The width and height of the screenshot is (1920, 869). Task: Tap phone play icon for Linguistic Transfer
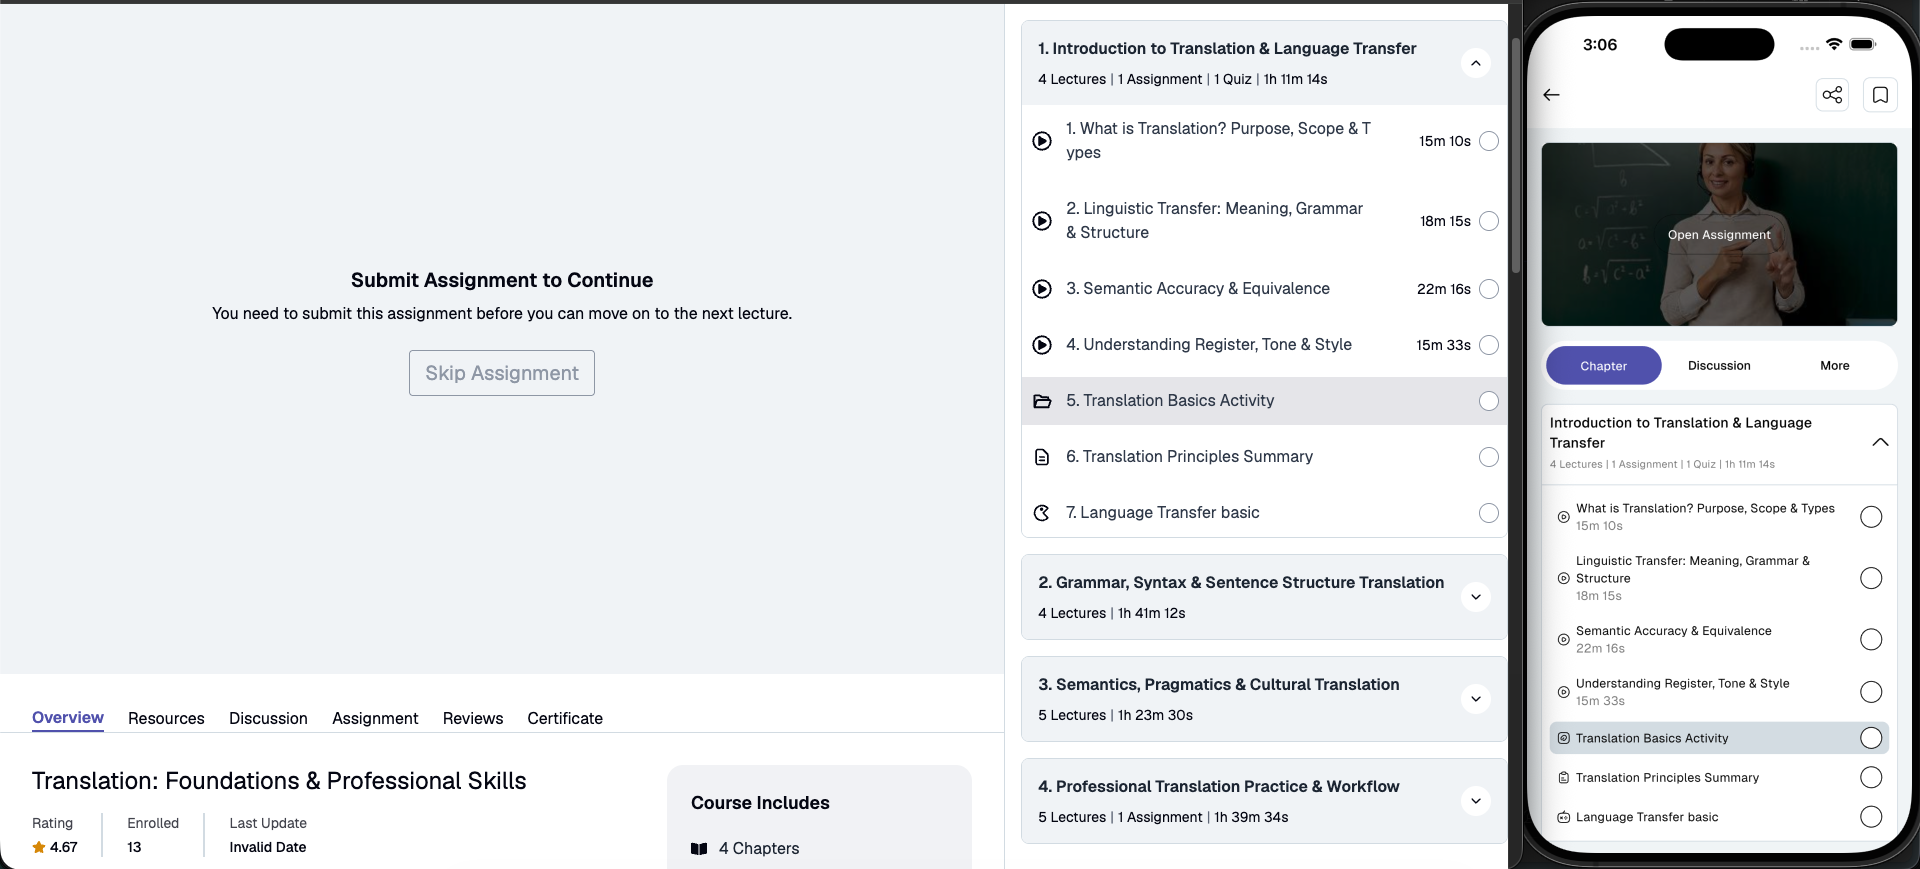pyautogui.click(x=1563, y=578)
